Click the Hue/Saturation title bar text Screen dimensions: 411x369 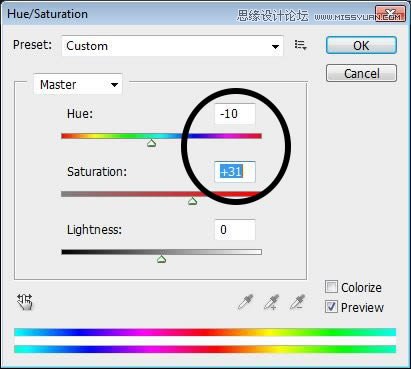point(47,14)
